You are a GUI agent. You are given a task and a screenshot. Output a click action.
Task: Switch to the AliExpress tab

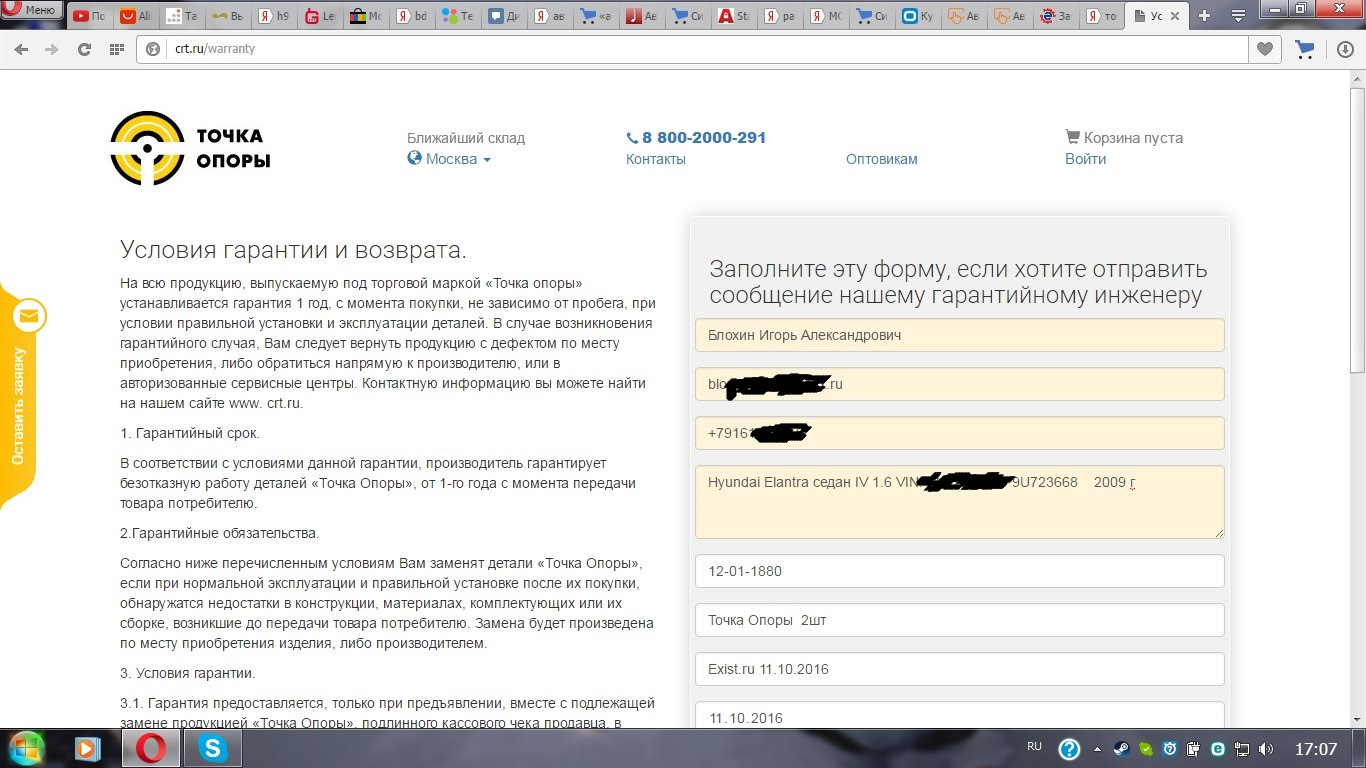click(x=136, y=16)
